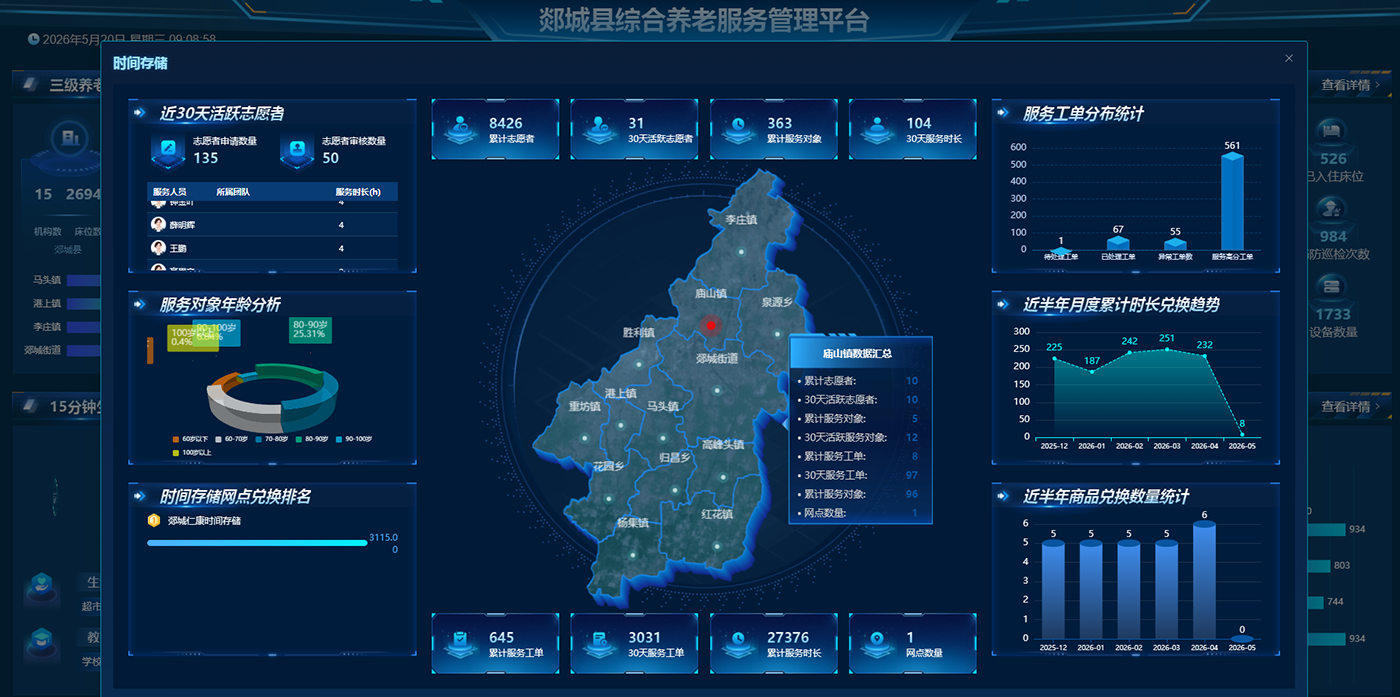Select 高峰头镇 on the map

pyautogui.click(x=722, y=444)
